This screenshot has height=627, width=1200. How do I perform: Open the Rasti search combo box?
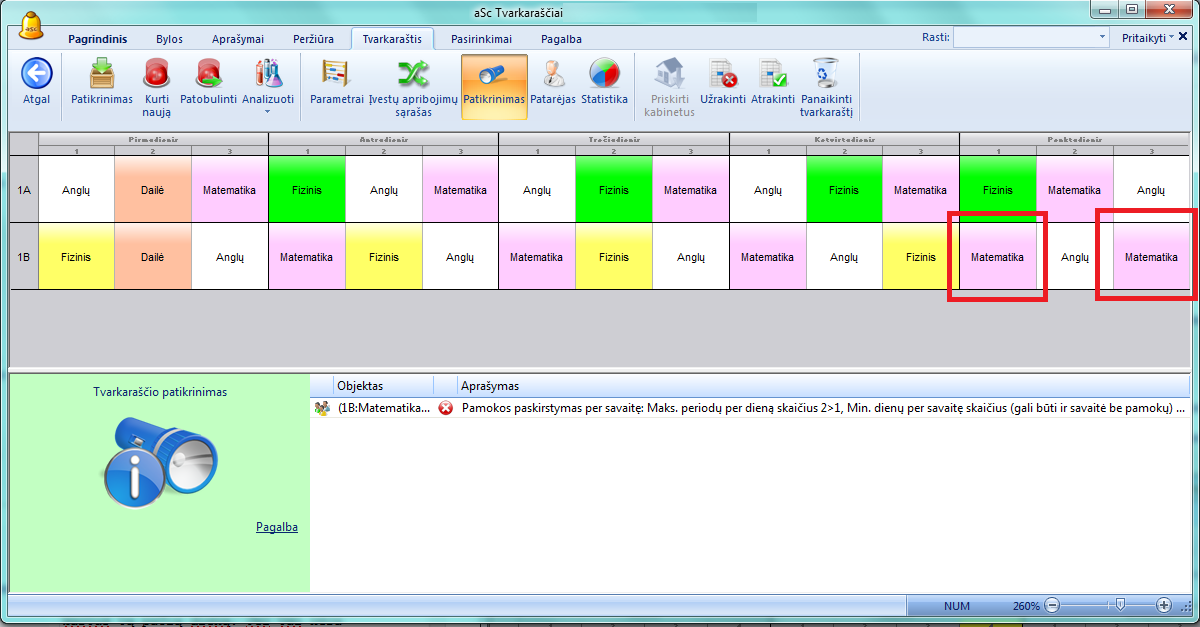pos(1030,37)
